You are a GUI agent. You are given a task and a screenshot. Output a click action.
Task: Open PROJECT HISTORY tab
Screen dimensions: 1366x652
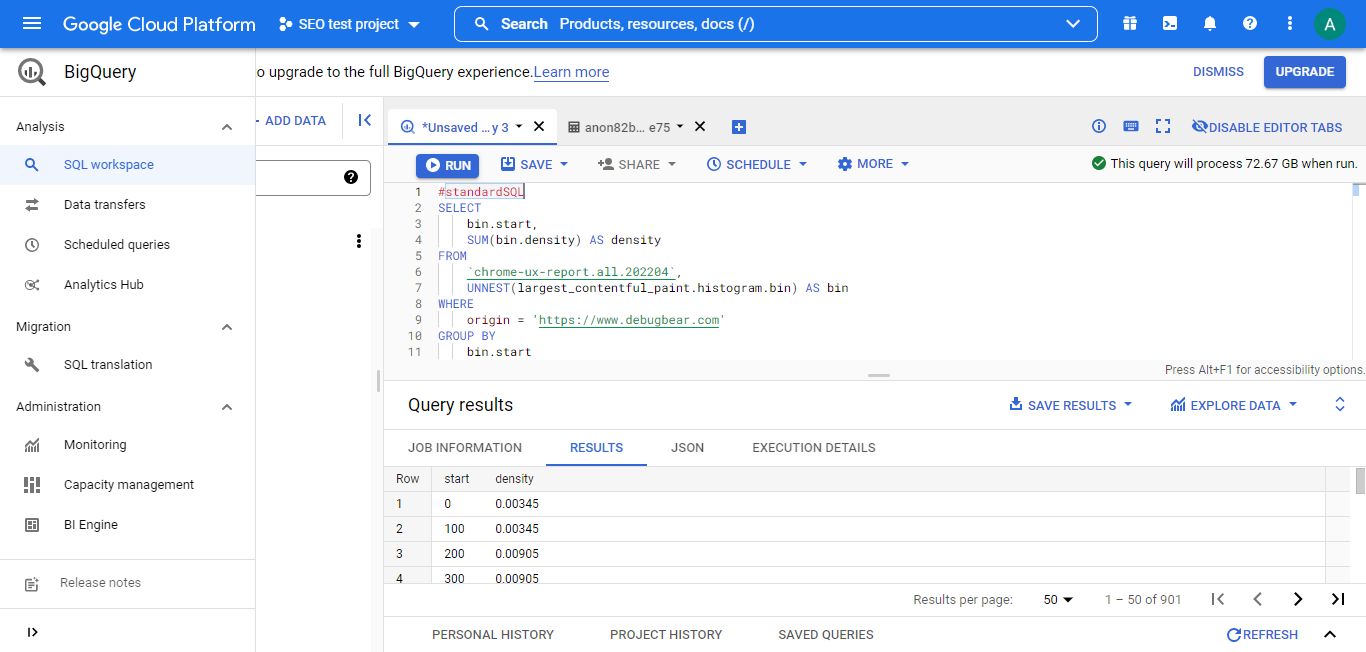(x=666, y=634)
